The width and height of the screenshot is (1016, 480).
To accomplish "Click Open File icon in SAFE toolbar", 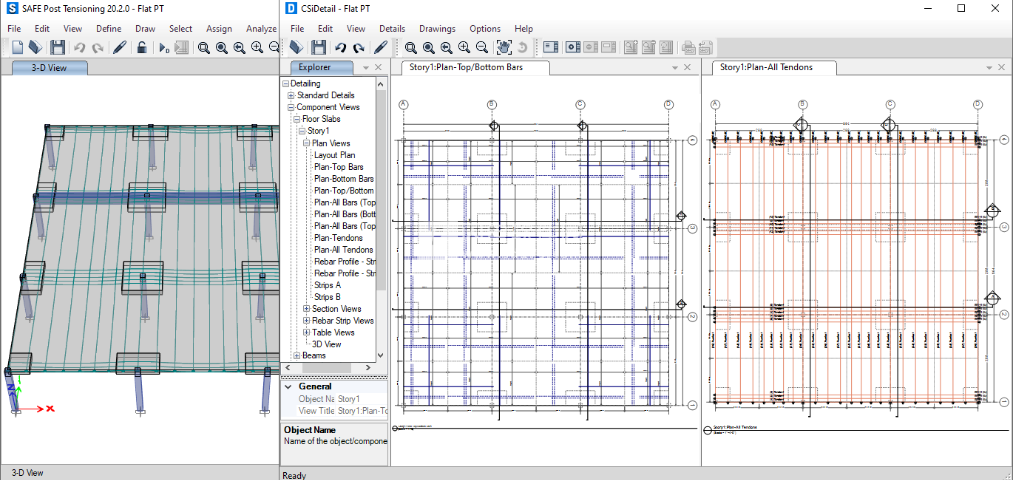I will [36, 47].
